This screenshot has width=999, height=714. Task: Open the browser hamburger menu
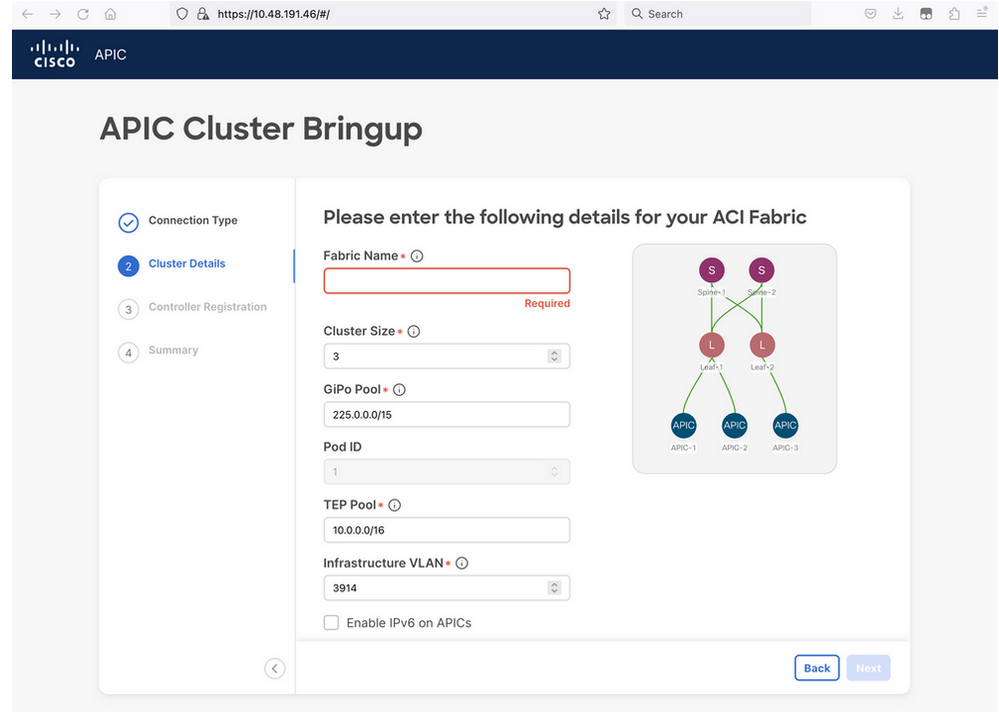click(982, 14)
